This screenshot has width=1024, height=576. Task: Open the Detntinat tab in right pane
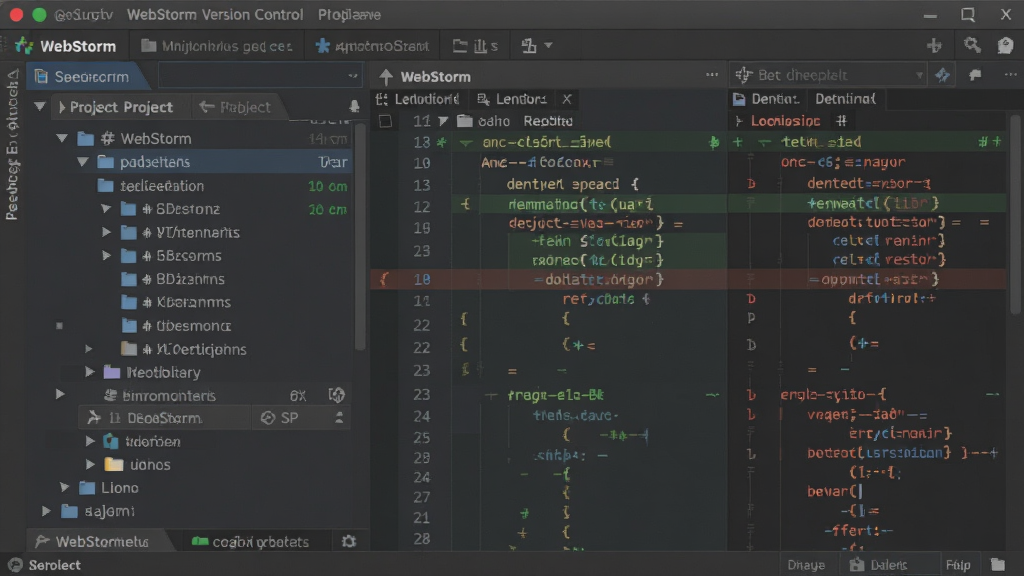(x=846, y=99)
